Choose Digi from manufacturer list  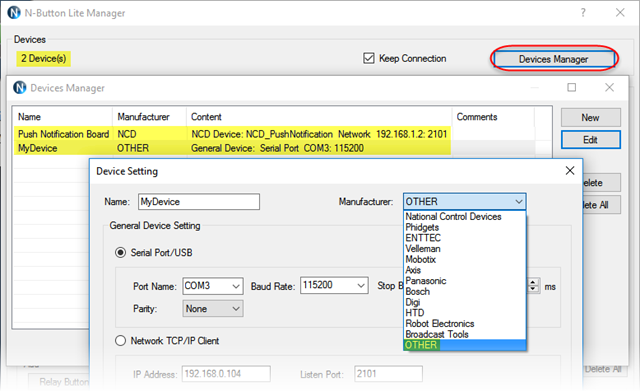pyautogui.click(x=464, y=302)
